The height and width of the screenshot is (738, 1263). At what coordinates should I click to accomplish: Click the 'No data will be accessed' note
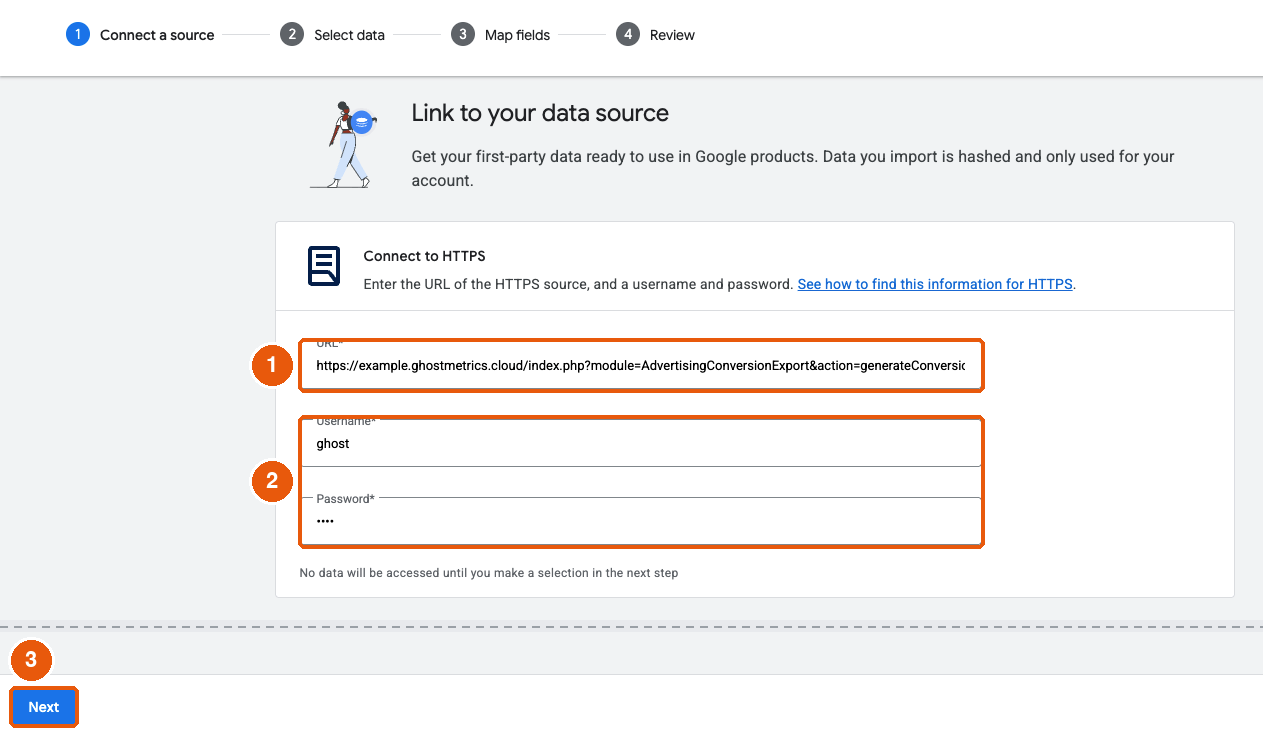click(489, 573)
